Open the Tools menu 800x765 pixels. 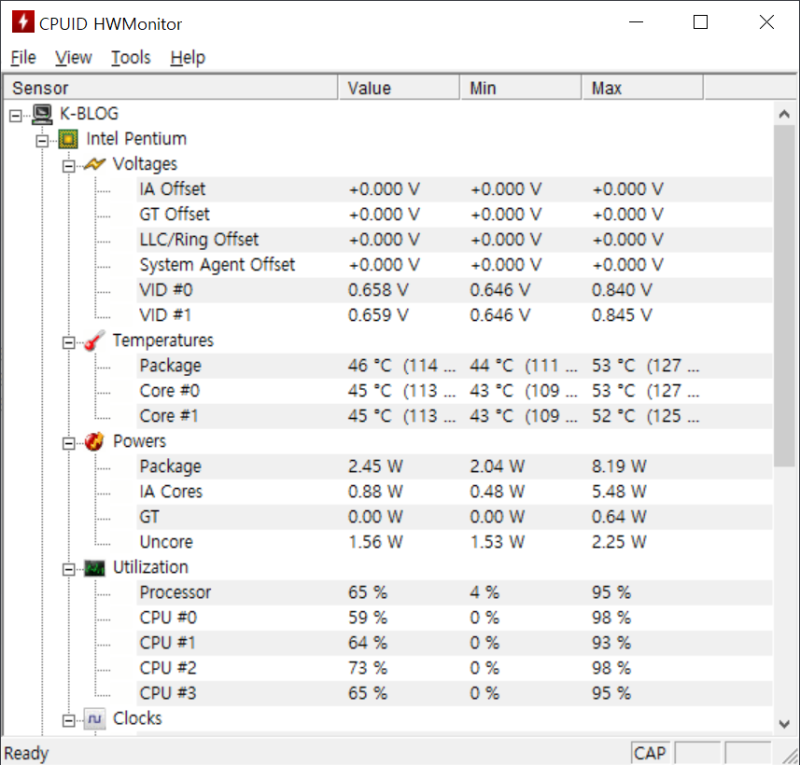point(131,57)
